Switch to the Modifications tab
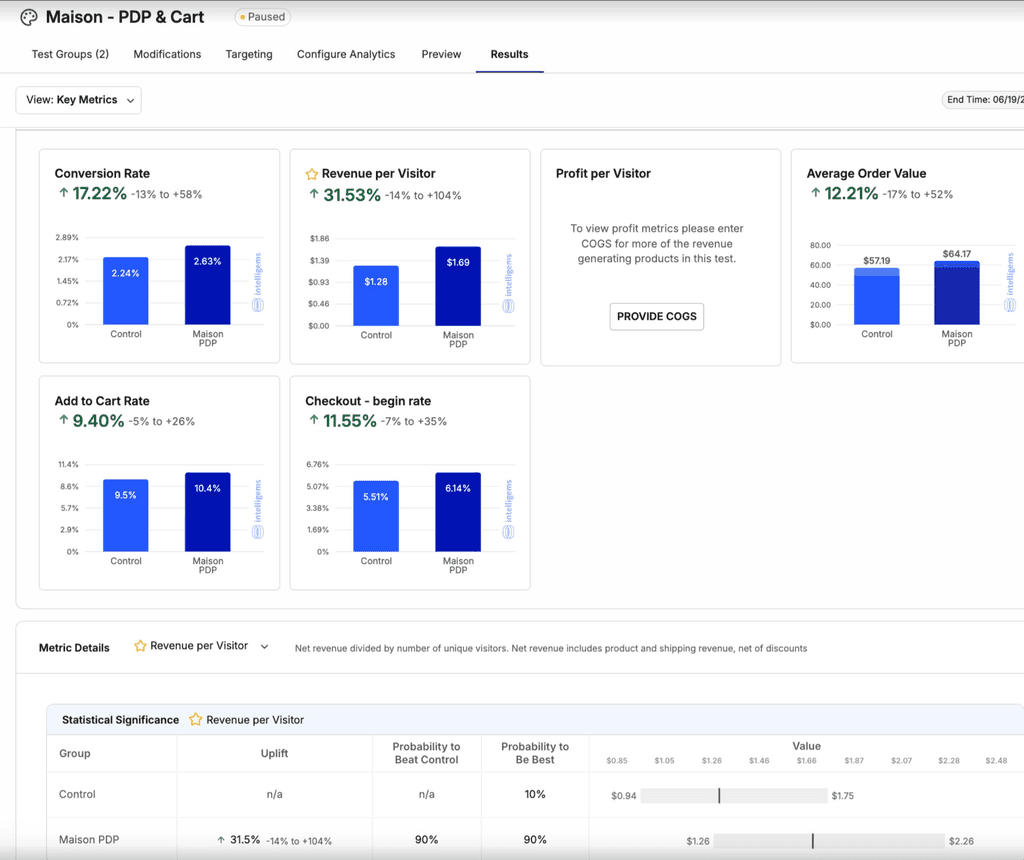The image size is (1024, 860). (x=167, y=54)
